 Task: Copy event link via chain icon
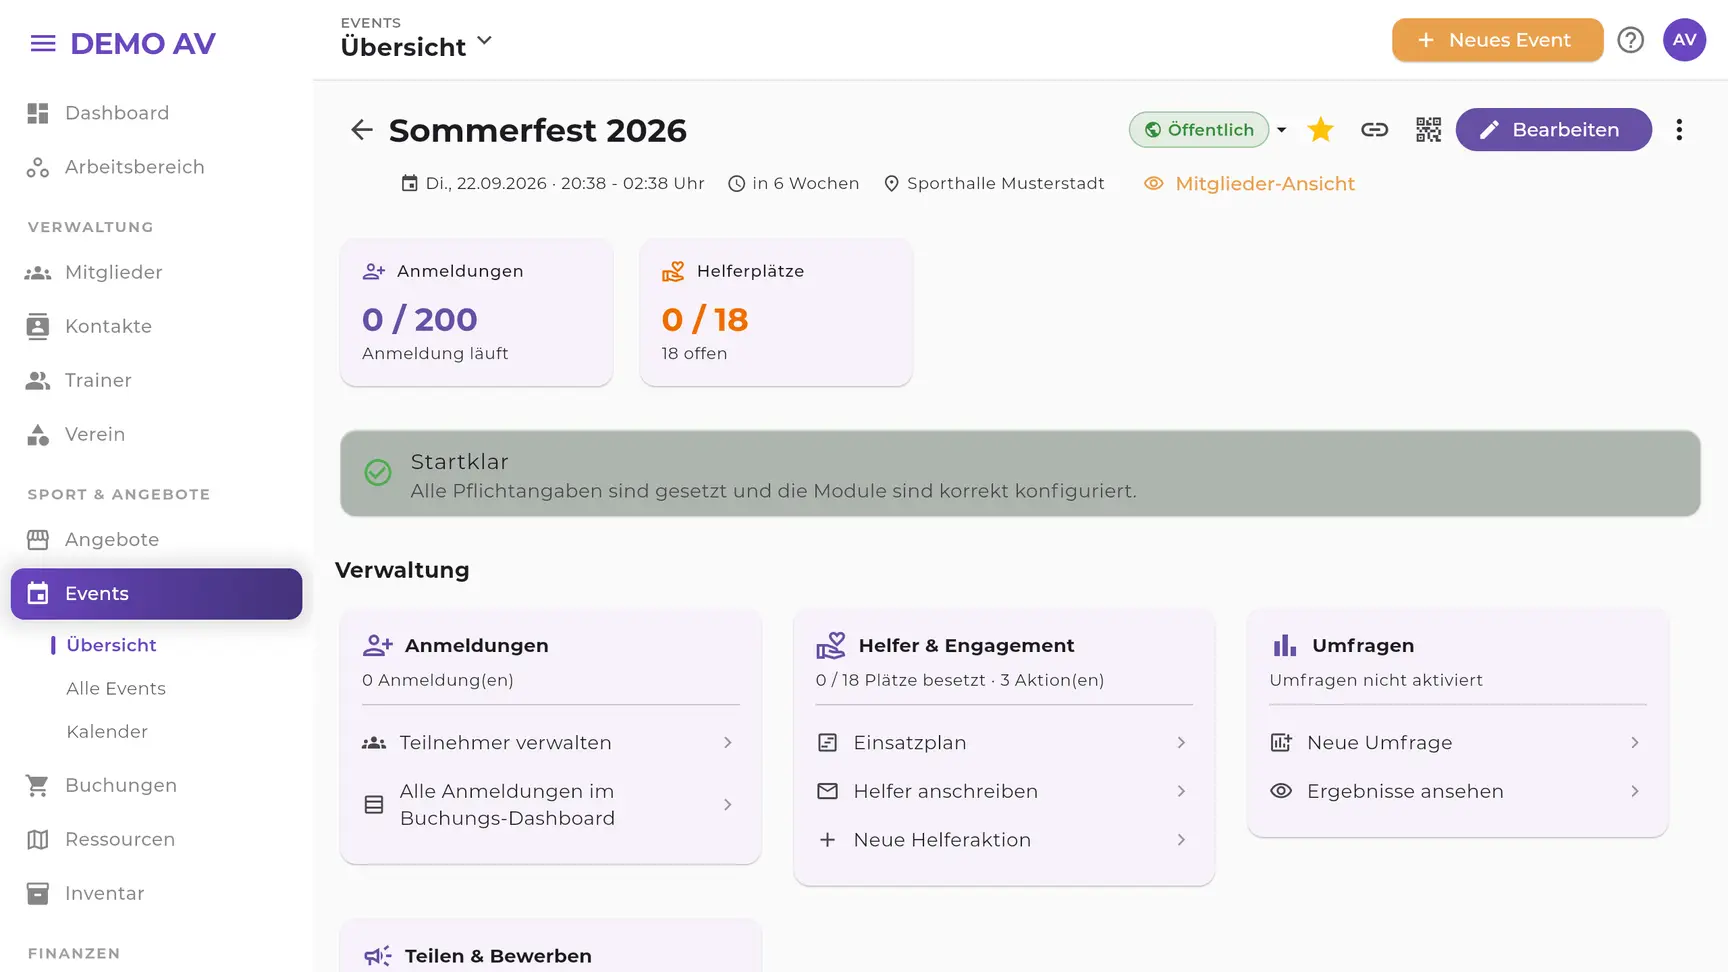click(1374, 130)
